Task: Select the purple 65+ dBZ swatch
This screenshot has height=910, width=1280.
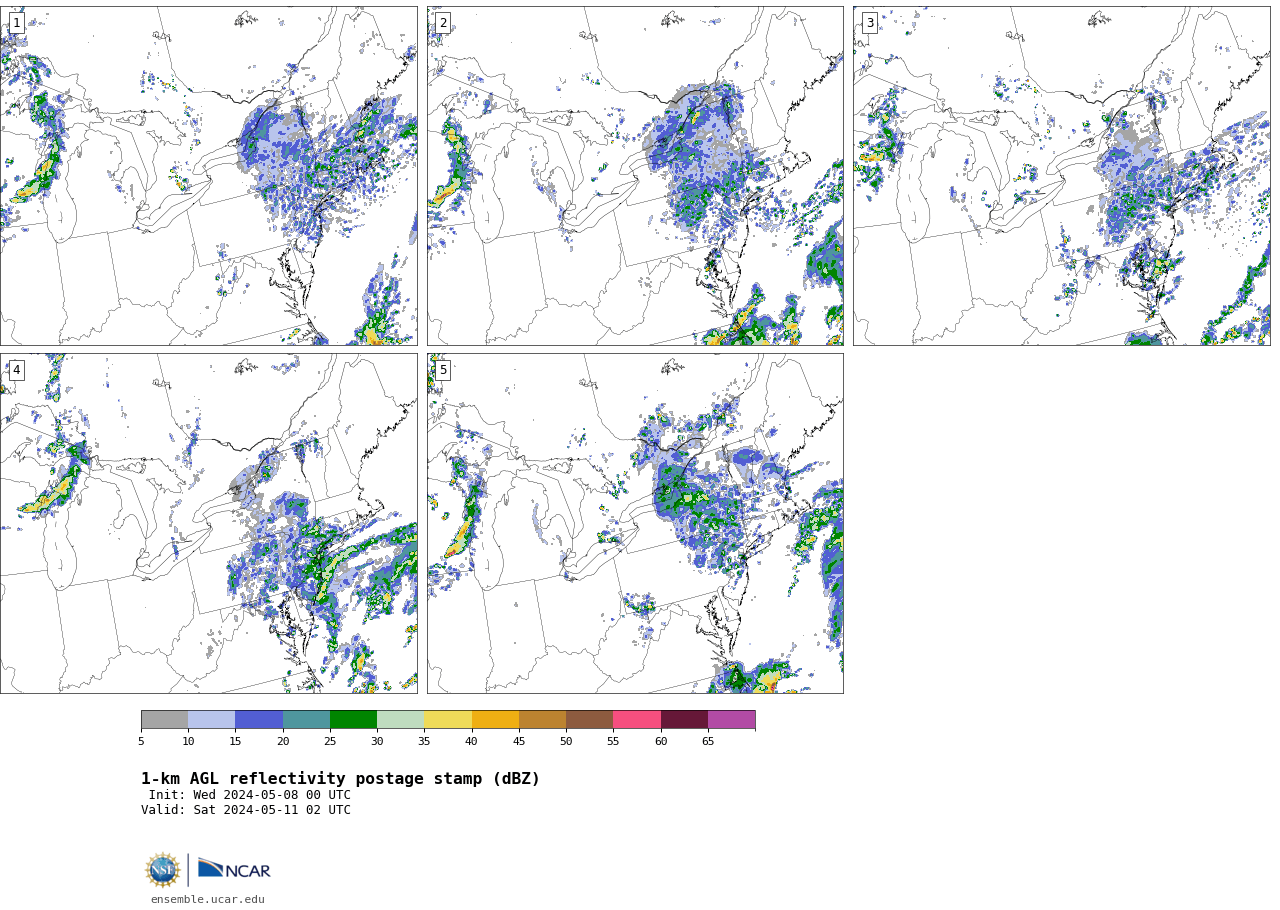Action: pyautogui.click(x=731, y=720)
